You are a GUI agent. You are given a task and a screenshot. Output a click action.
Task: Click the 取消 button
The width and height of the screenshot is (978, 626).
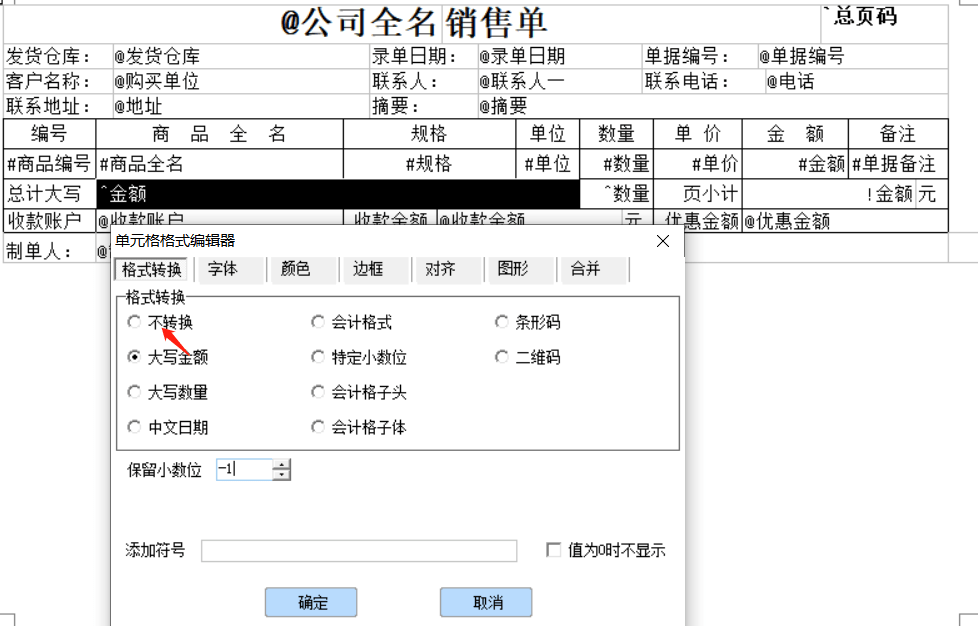[487, 602]
